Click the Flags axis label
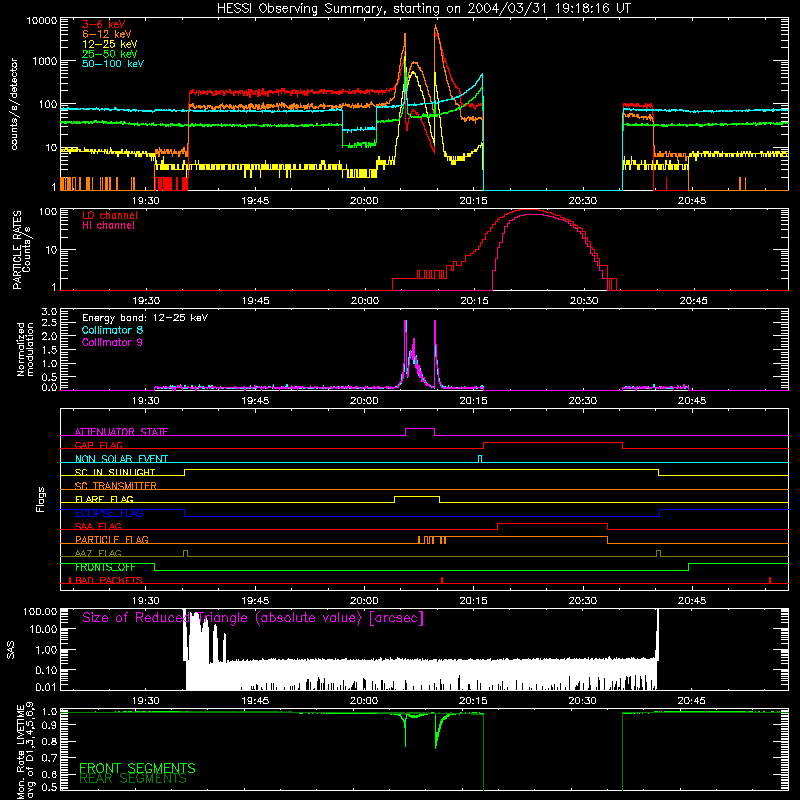 coord(41,499)
